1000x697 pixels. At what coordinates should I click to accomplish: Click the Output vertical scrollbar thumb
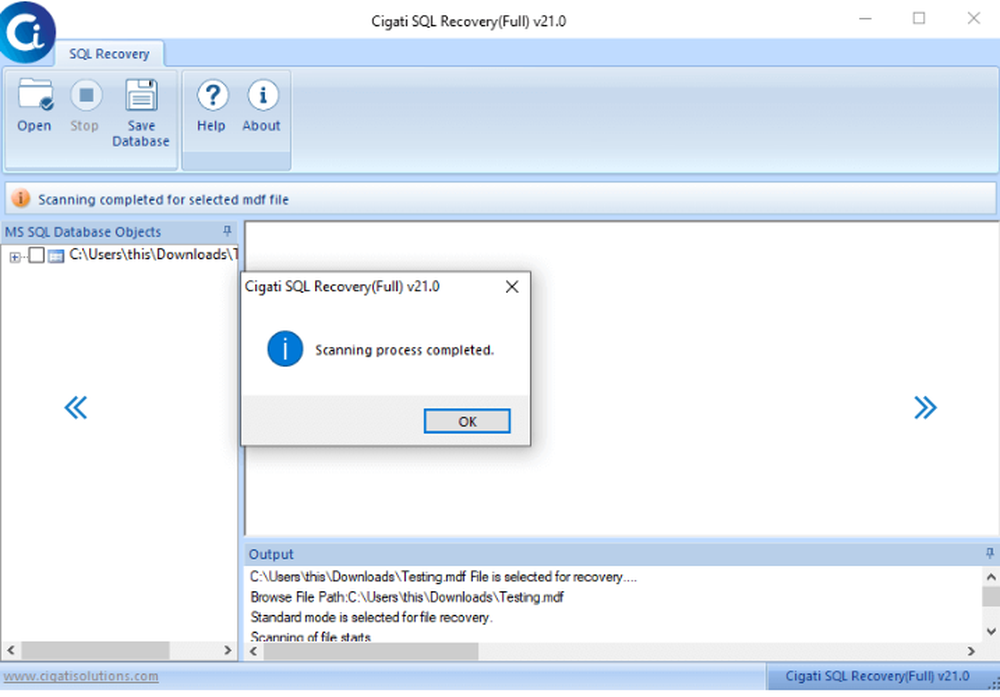click(990, 598)
